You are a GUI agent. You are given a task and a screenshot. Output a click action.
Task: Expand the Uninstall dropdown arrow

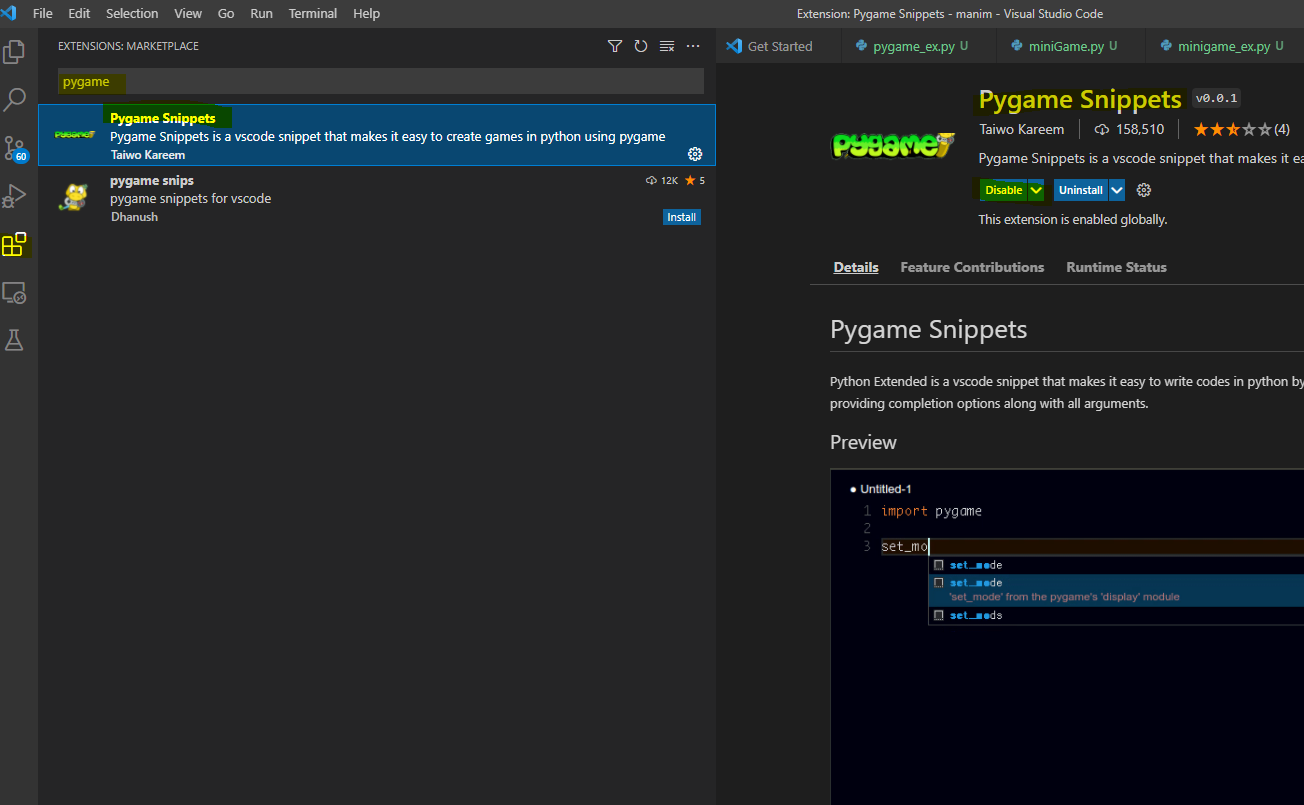coord(1117,190)
